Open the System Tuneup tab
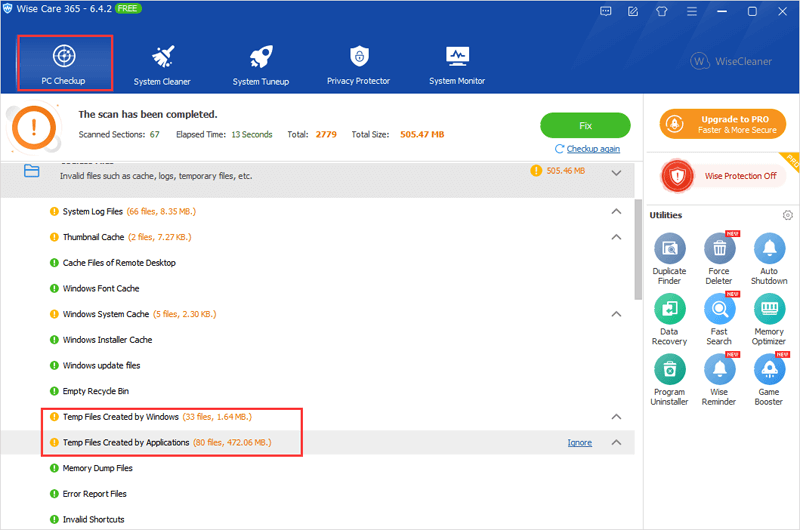800x530 pixels. 261,65
